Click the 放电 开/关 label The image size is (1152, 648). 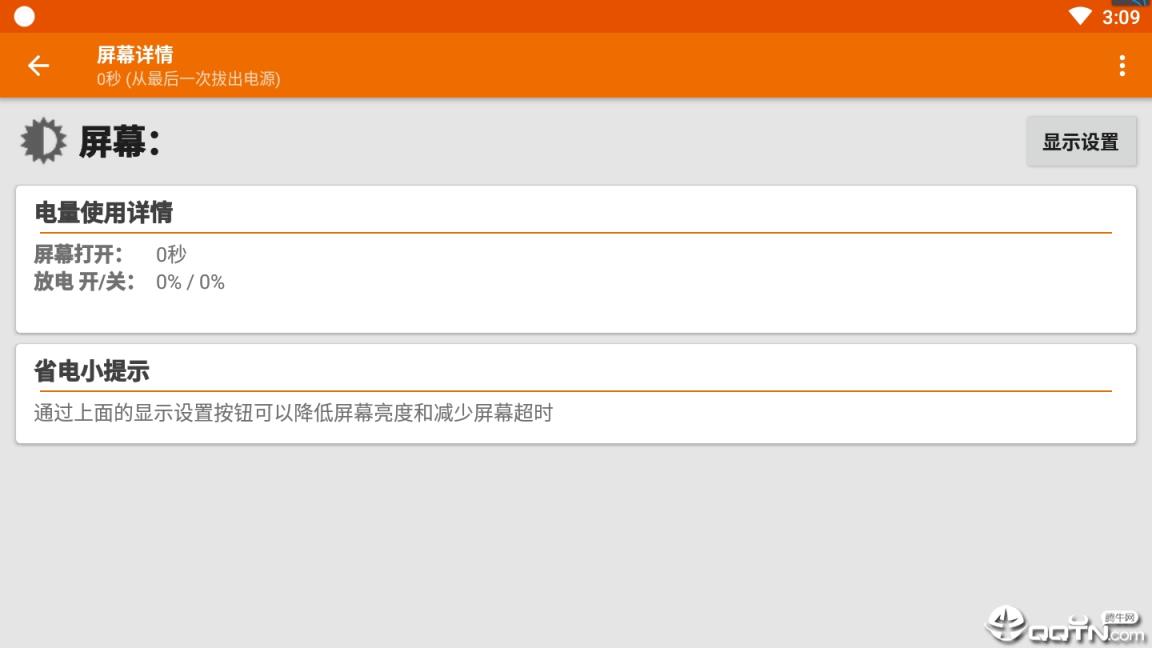point(84,282)
